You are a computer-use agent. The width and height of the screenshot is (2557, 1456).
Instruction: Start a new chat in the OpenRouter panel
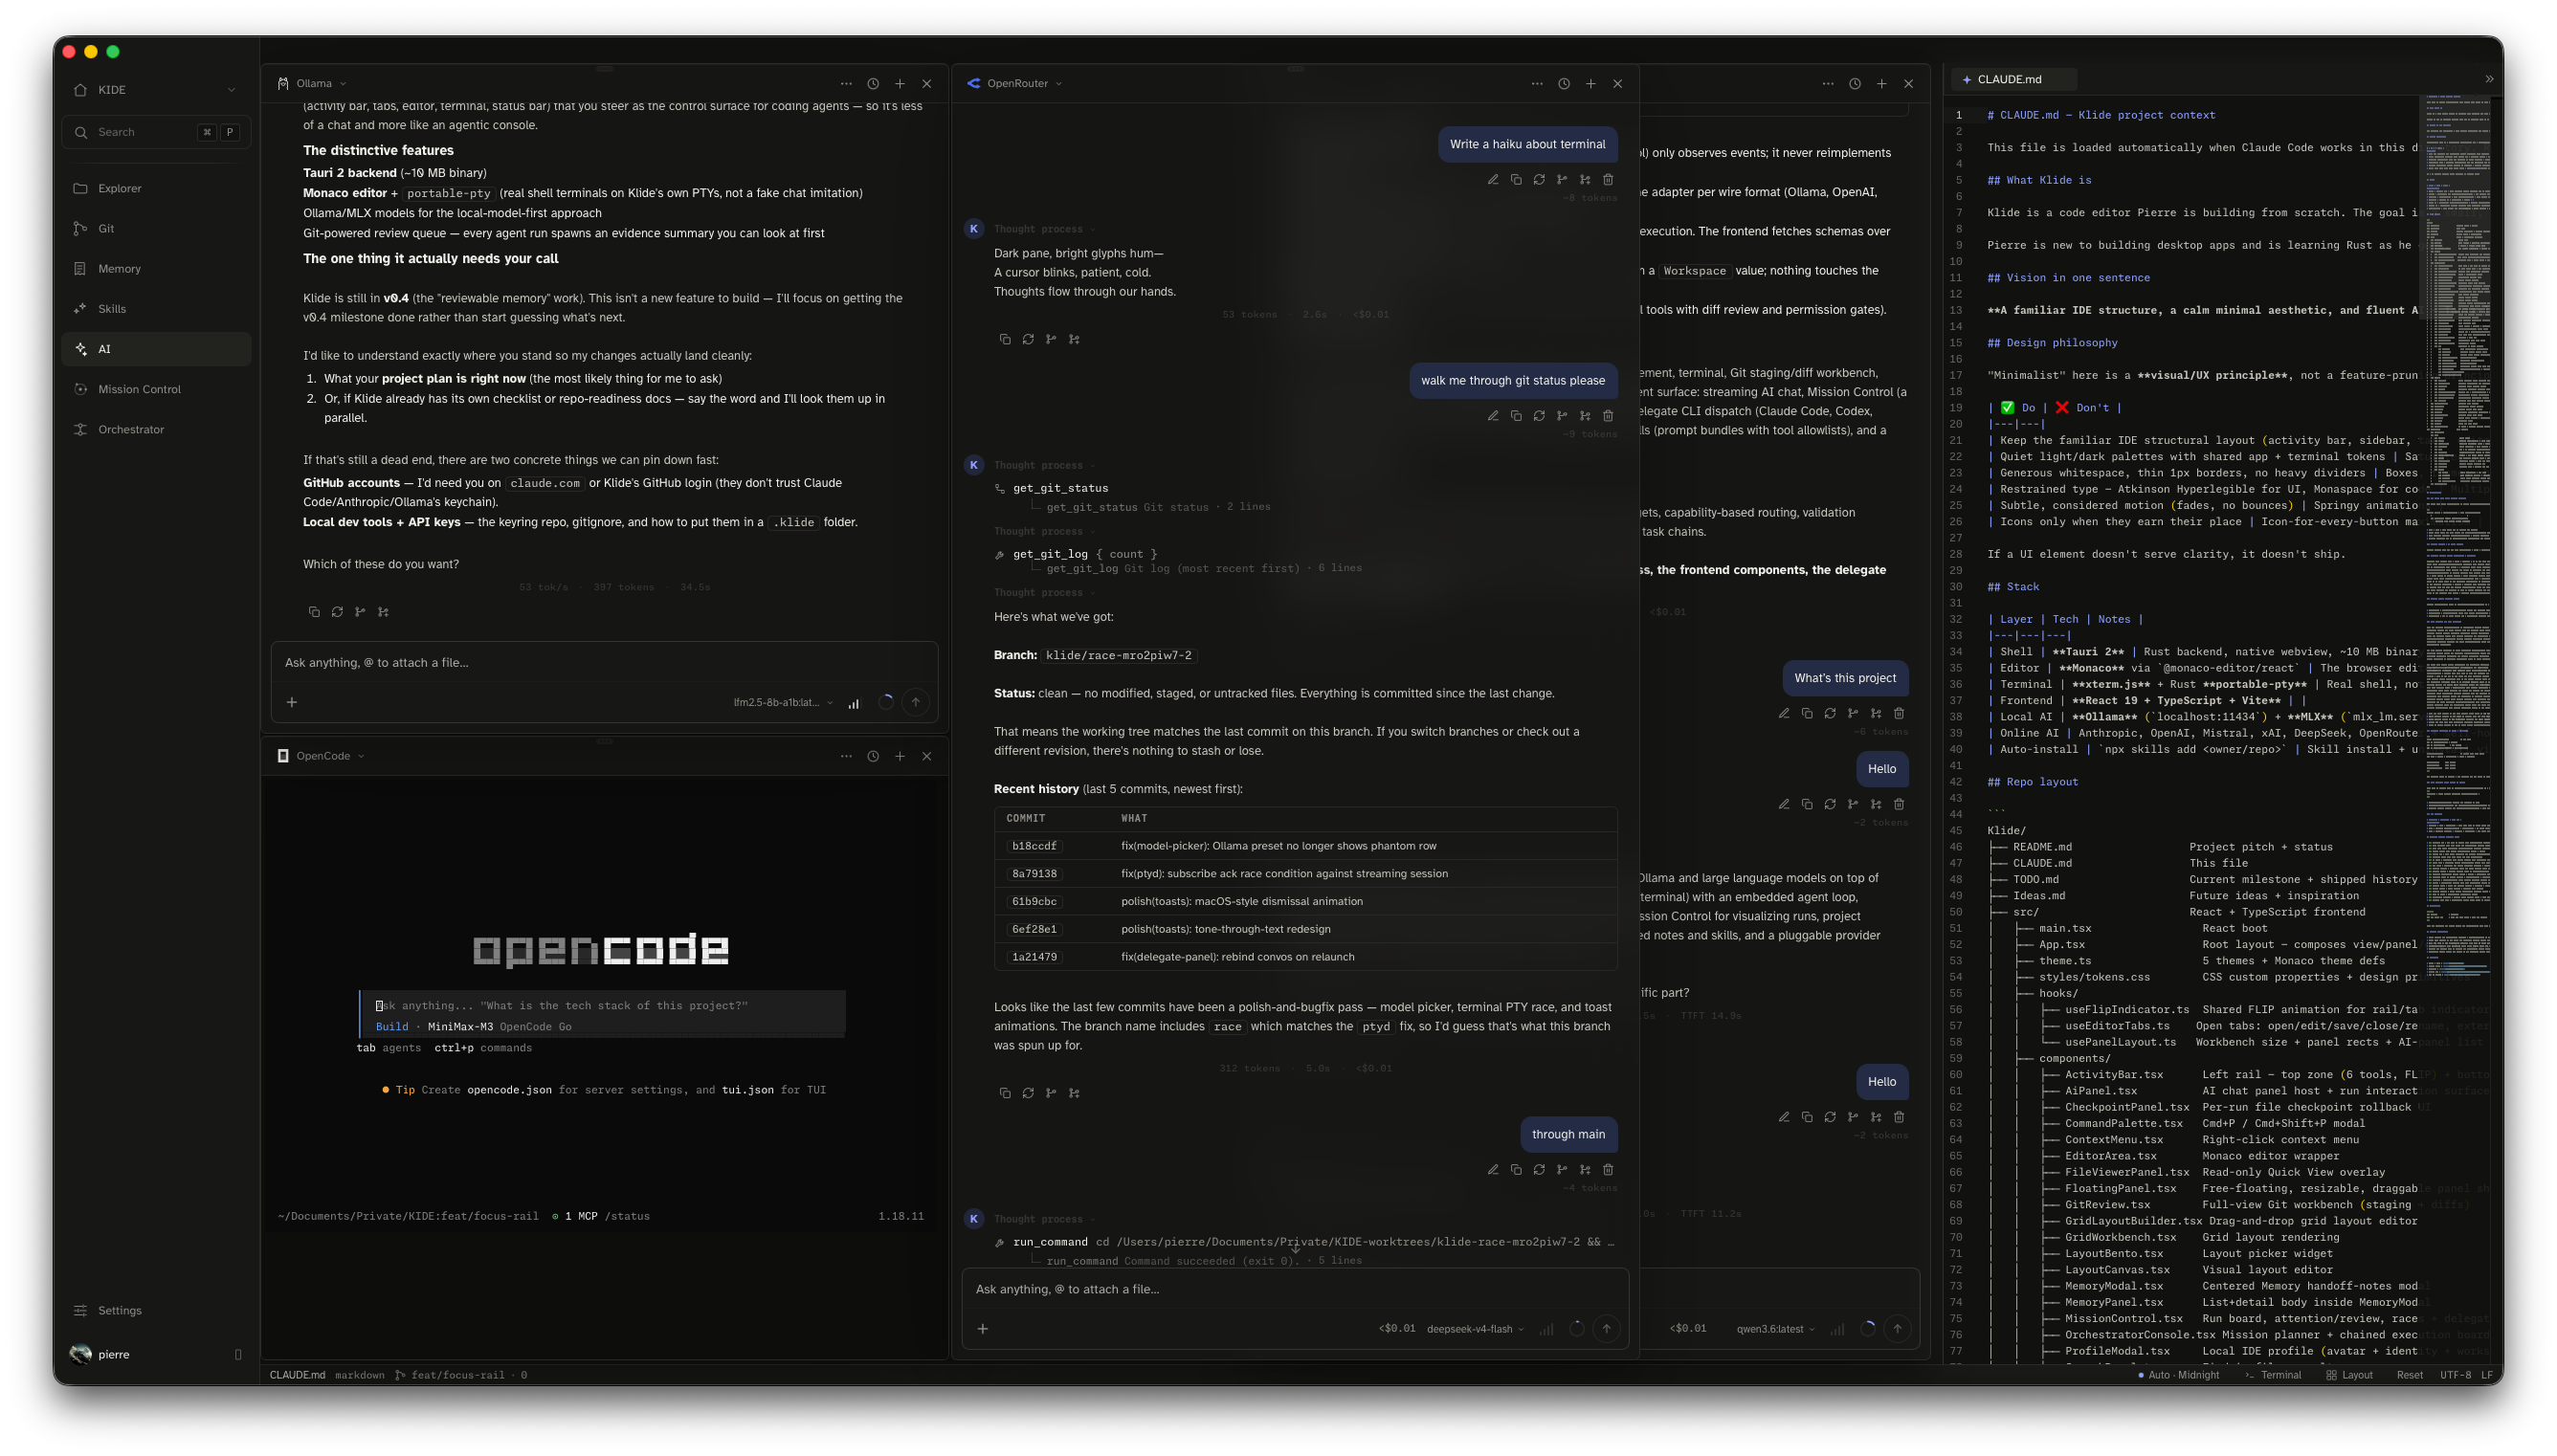1591,84
